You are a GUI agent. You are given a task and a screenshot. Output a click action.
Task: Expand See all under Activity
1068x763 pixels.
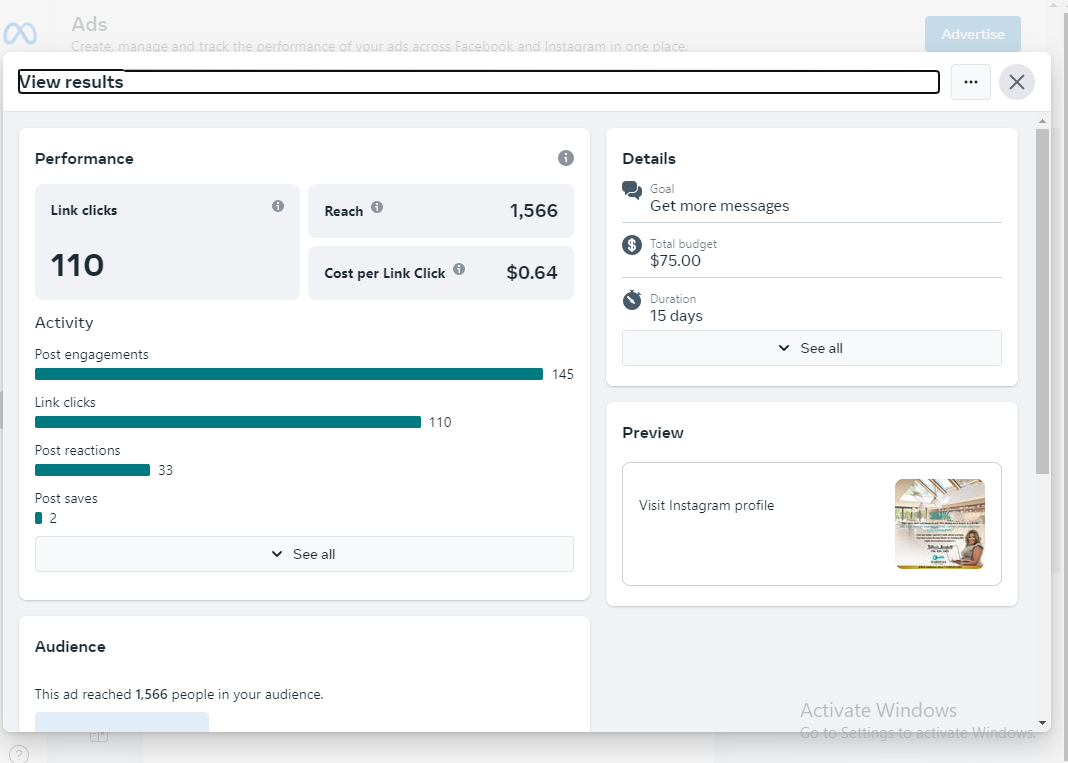click(x=304, y=554)
